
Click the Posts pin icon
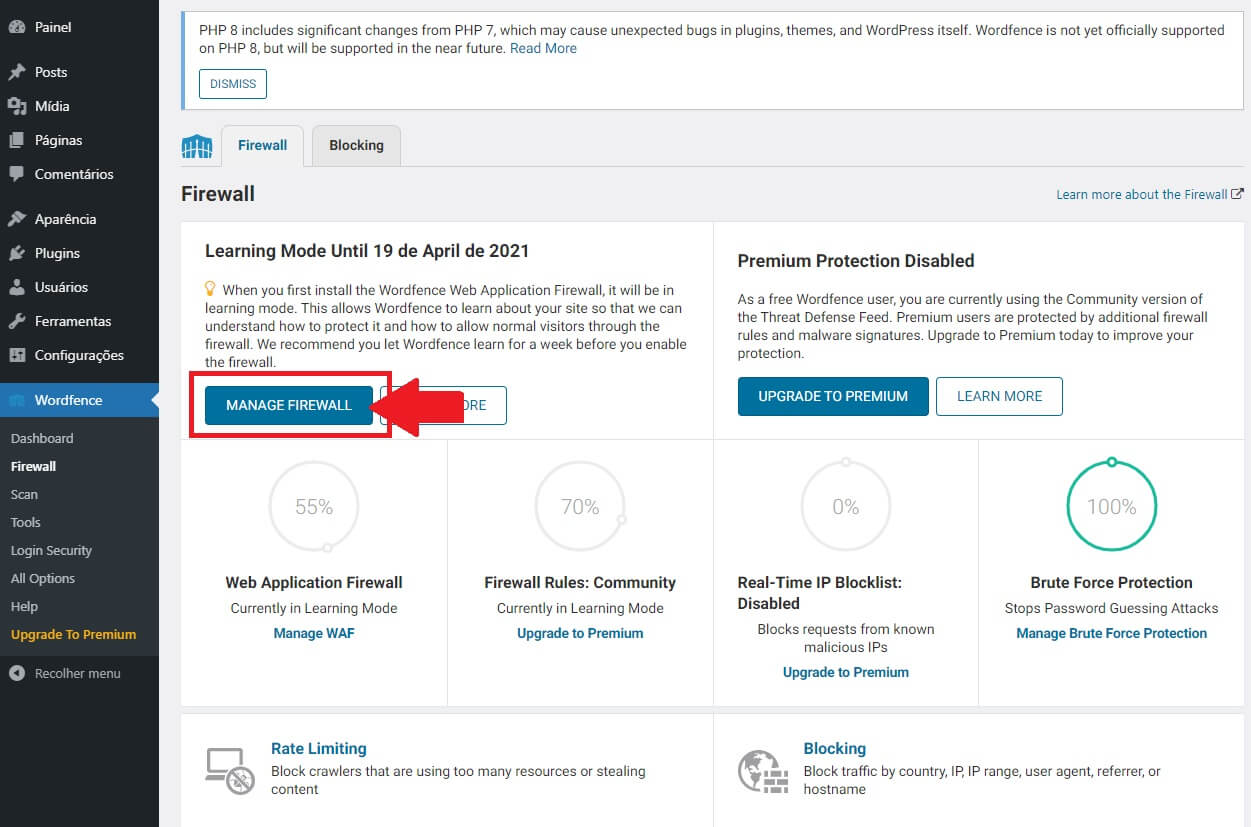pyautogui.click(x=16, y=72)
